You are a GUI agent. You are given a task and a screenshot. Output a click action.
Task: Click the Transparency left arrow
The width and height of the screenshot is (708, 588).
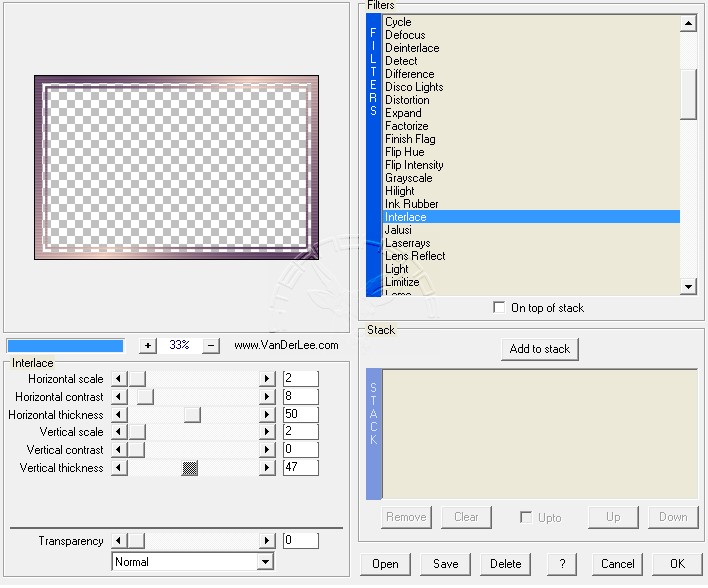pyautogui.click(x=119, y=541)
